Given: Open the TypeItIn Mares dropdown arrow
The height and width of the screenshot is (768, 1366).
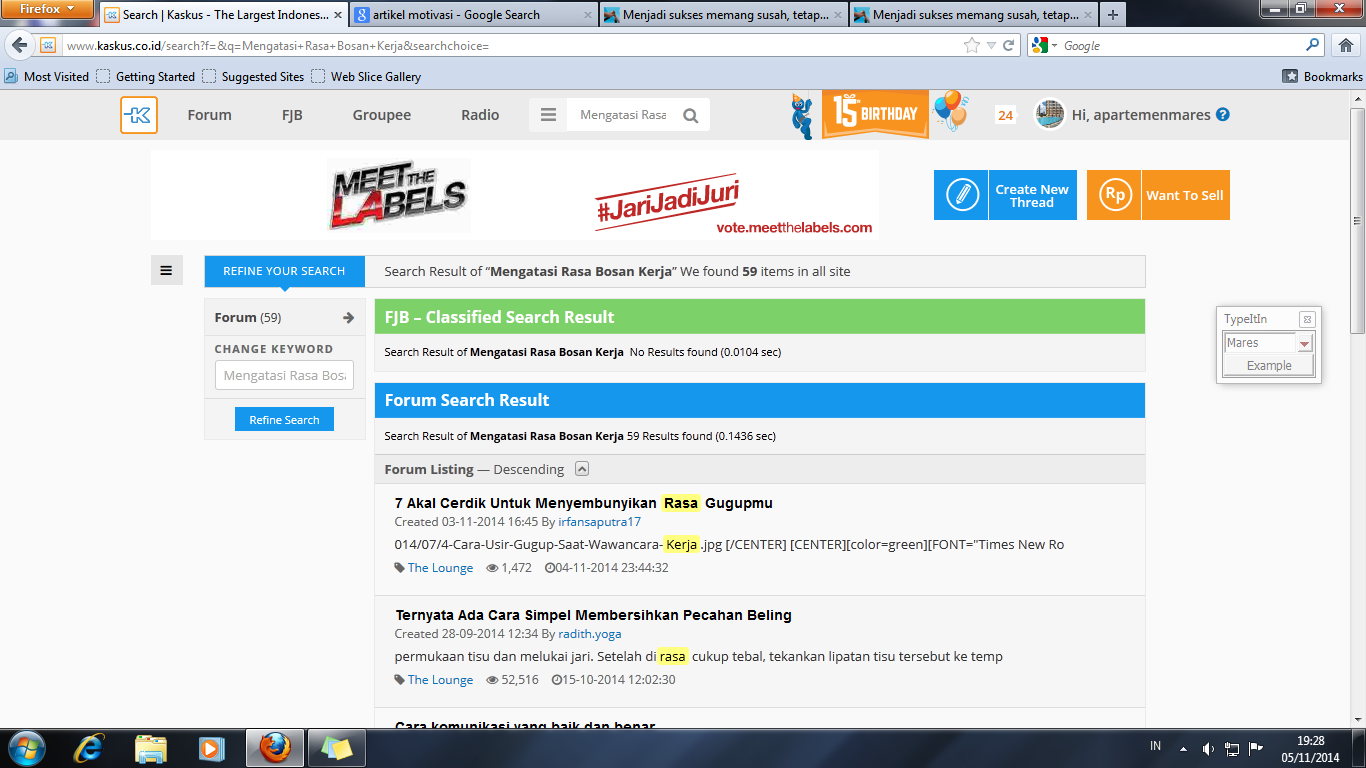Looking at the screenshot, I should tap(1305, 343).
